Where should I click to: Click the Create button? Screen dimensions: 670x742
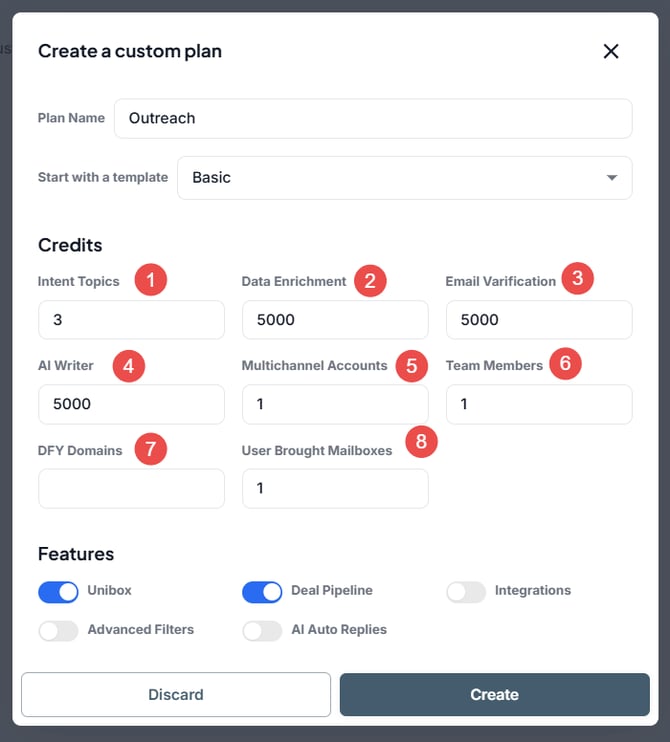pyautogui.click(x=494, y=694)
